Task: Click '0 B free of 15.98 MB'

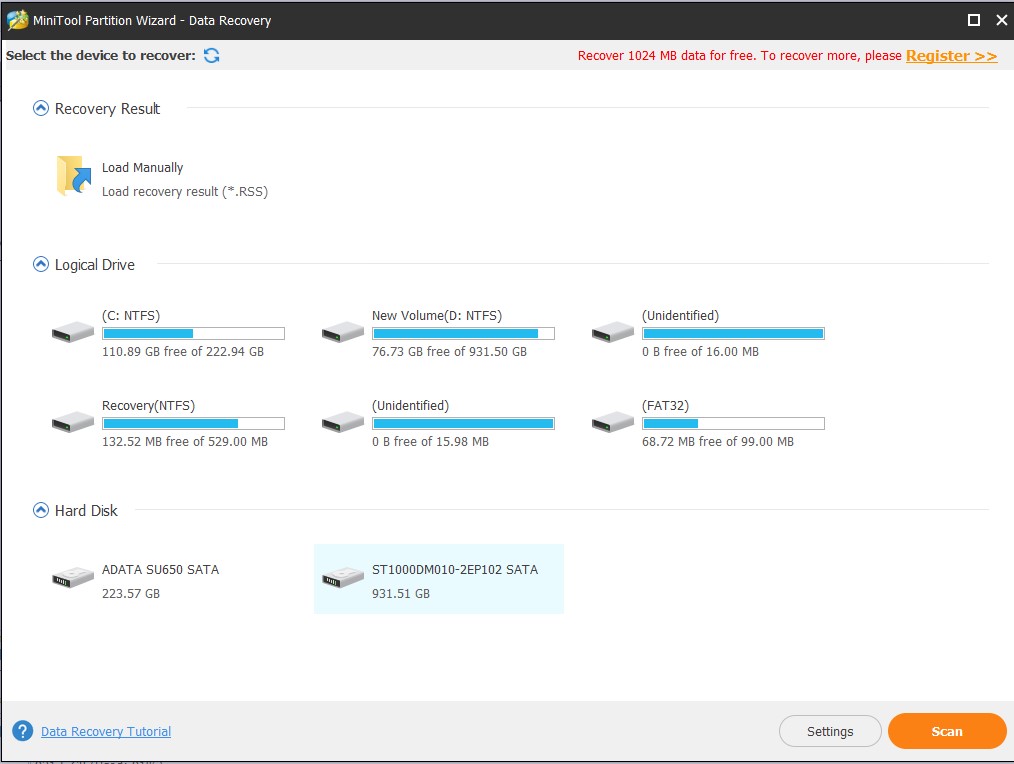Action: point(431,441)
